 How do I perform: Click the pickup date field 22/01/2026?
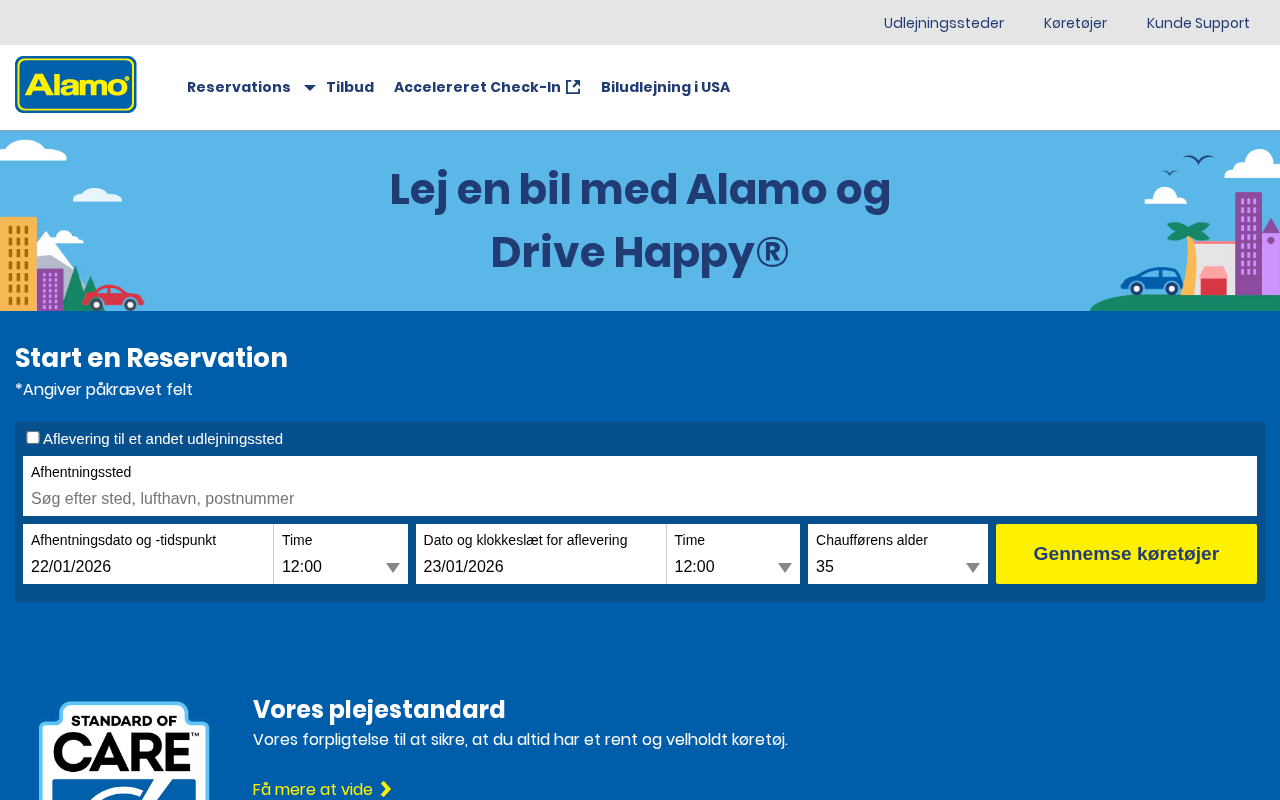coord(148,554)
